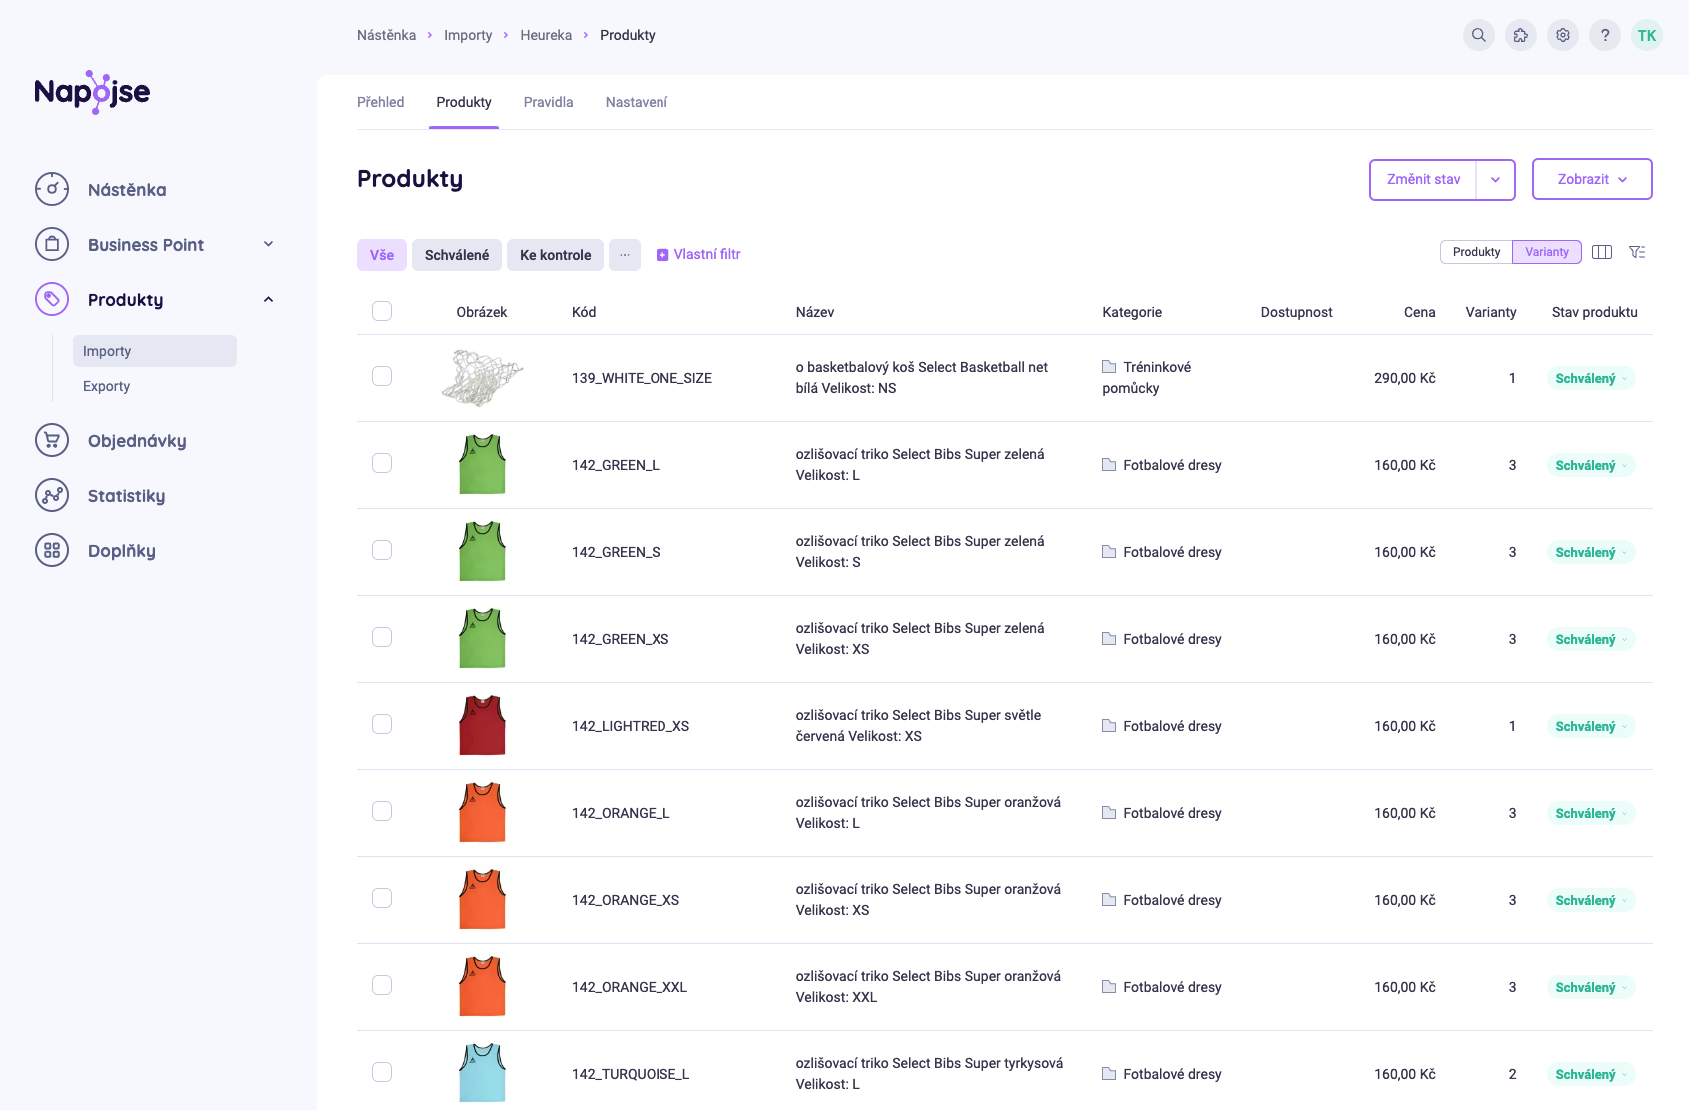Screen dimensions: 1689x1110
Task: Open the Zobrazit dropdown
Action: (1591, 179)
